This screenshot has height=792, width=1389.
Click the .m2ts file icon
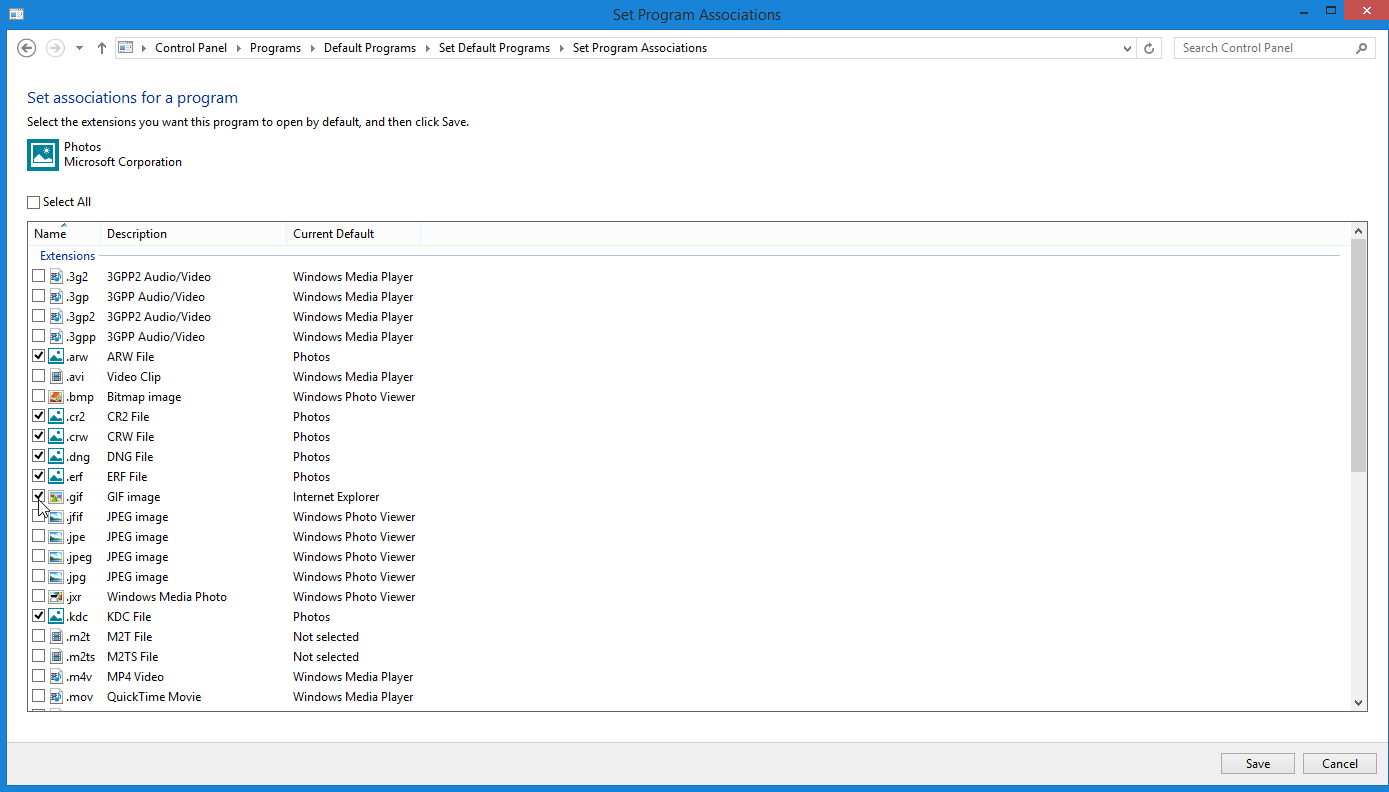coord(56,657)
